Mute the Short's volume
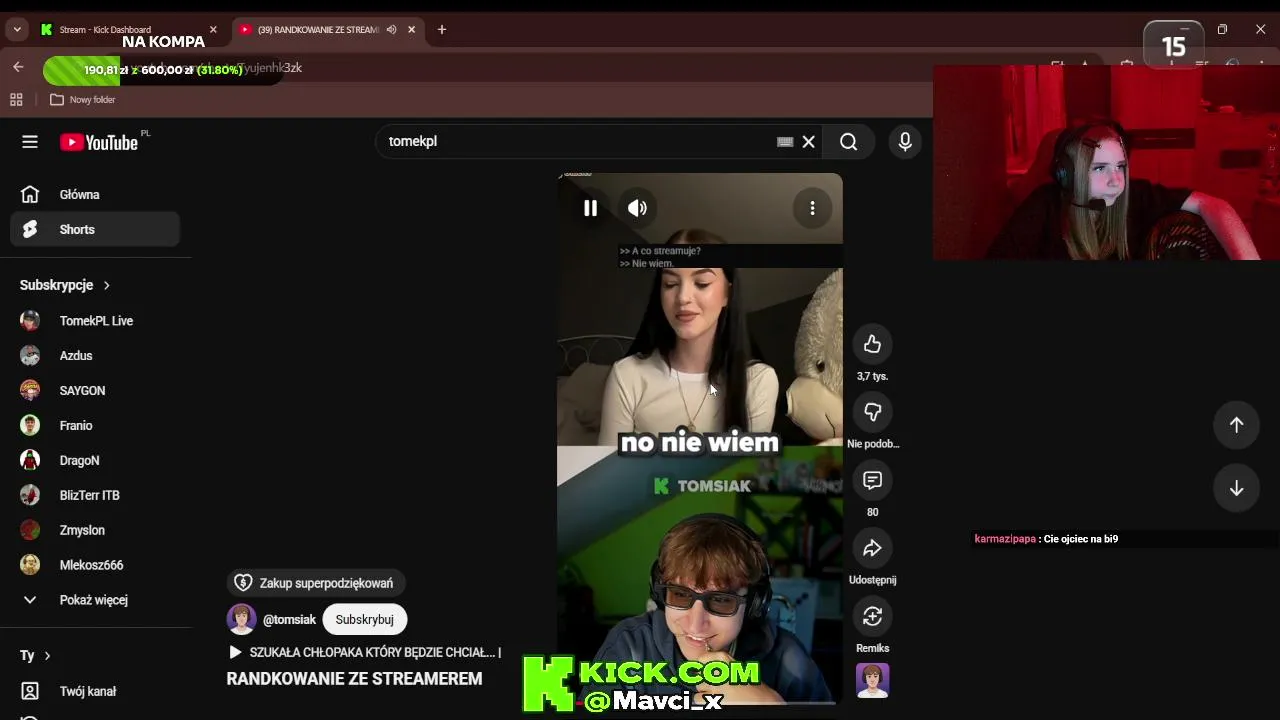Image resolution: width=1280 pixels, height=720 pixels. click(x=638, y=208)
